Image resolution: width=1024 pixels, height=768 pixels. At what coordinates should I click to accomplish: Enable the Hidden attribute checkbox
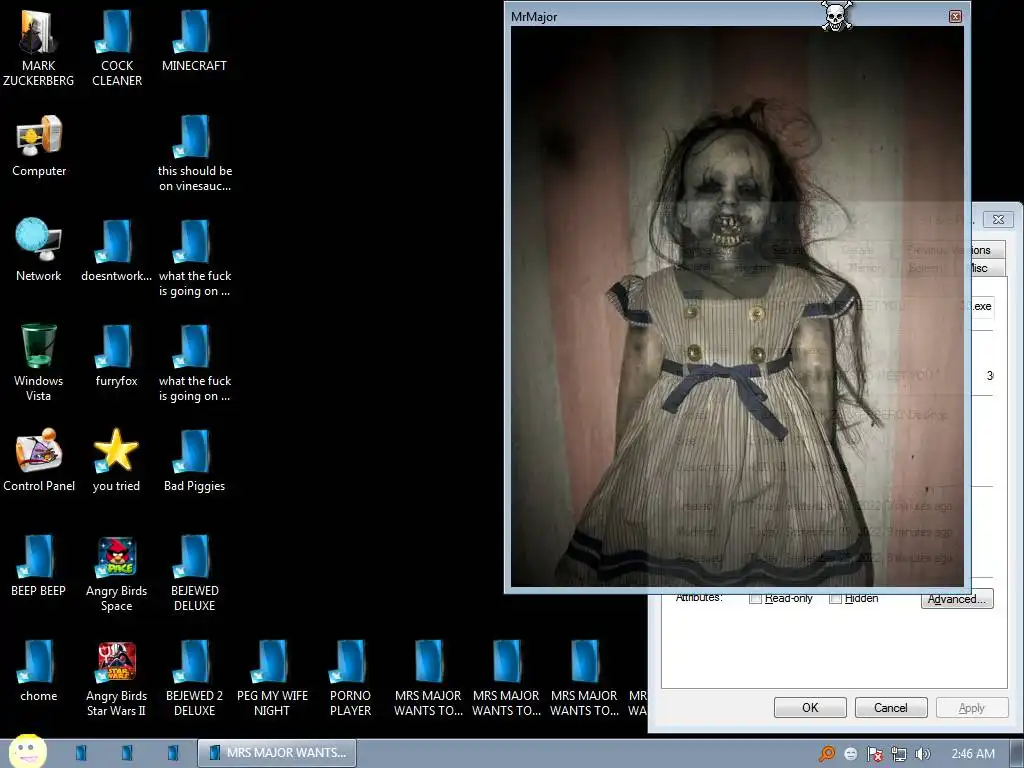click(x=835, y=599)
